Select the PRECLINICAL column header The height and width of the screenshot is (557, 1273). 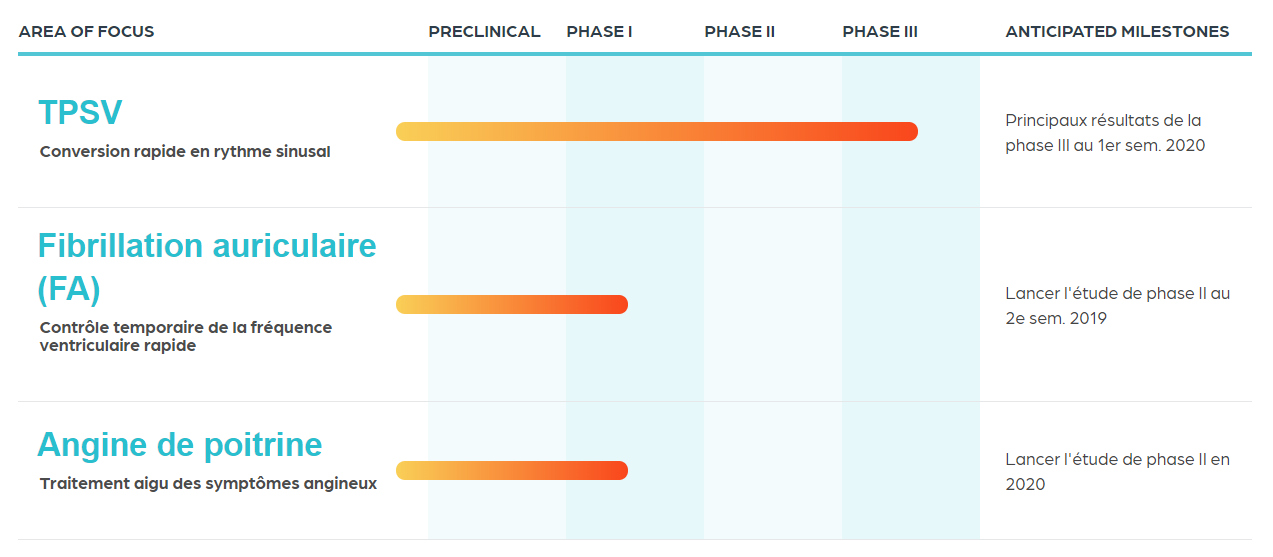coord(484,31)
